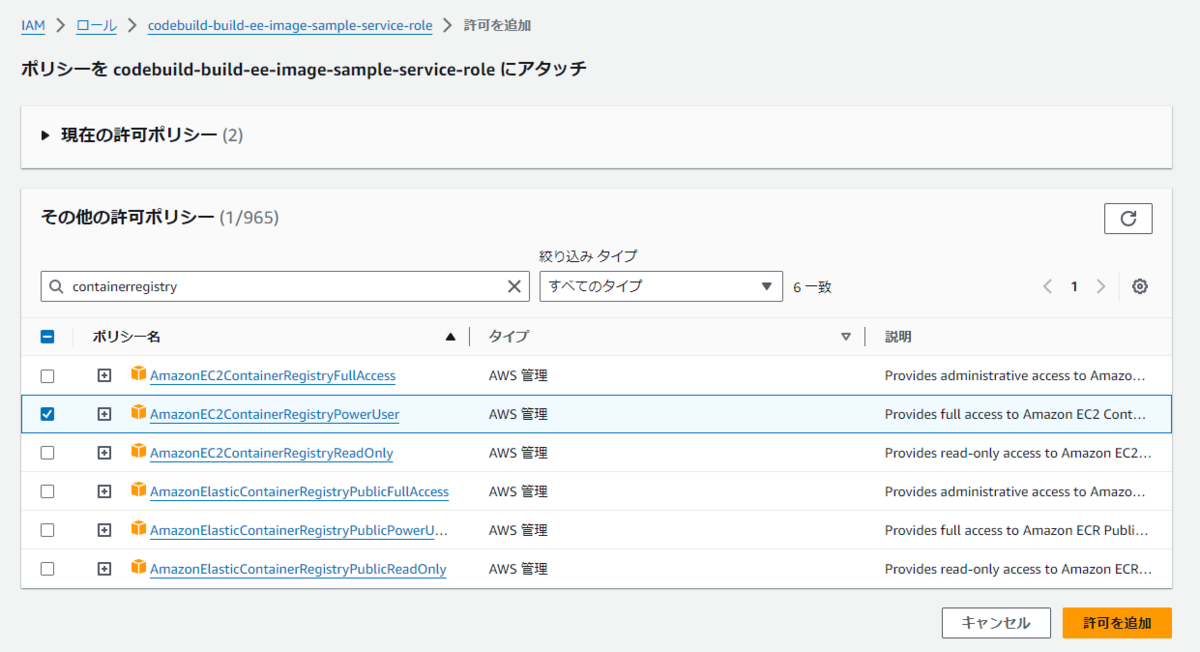This screenshot has width=1200, height=652.
Task: Expand AmazonEC2ContainerRegistryReadOnly policy details
Action: coord(104,453)
